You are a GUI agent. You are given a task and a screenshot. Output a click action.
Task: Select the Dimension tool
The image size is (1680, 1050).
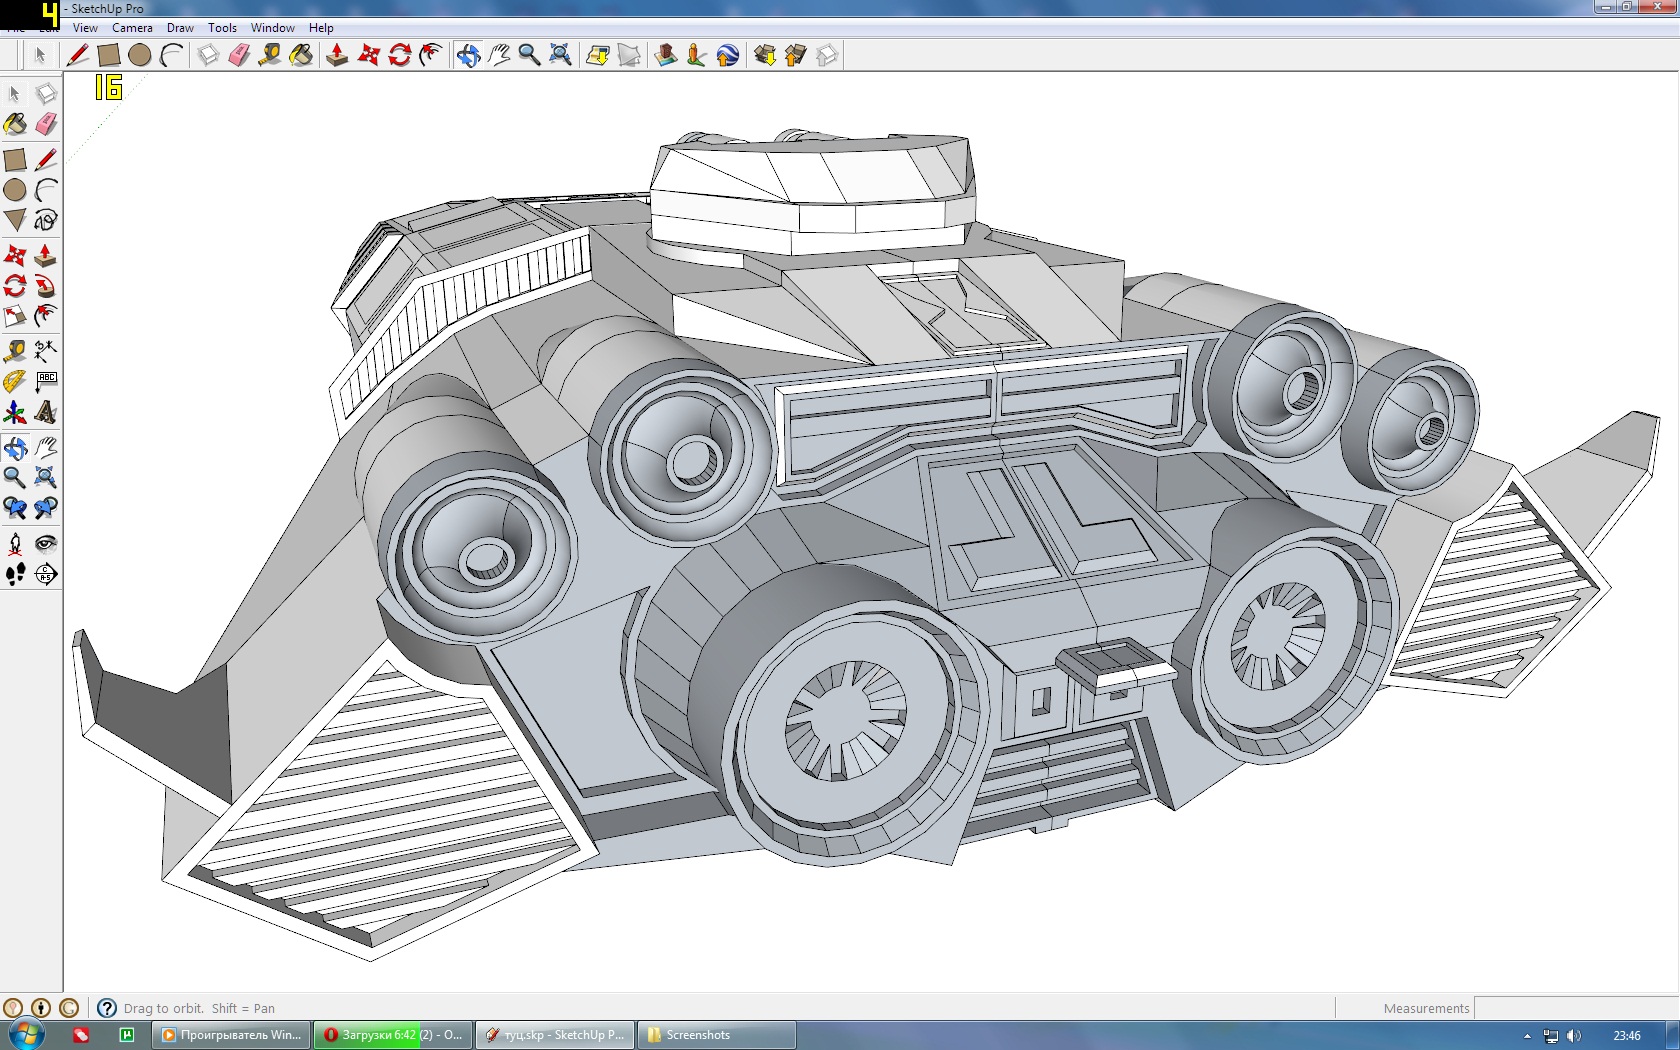pos(46,351)
